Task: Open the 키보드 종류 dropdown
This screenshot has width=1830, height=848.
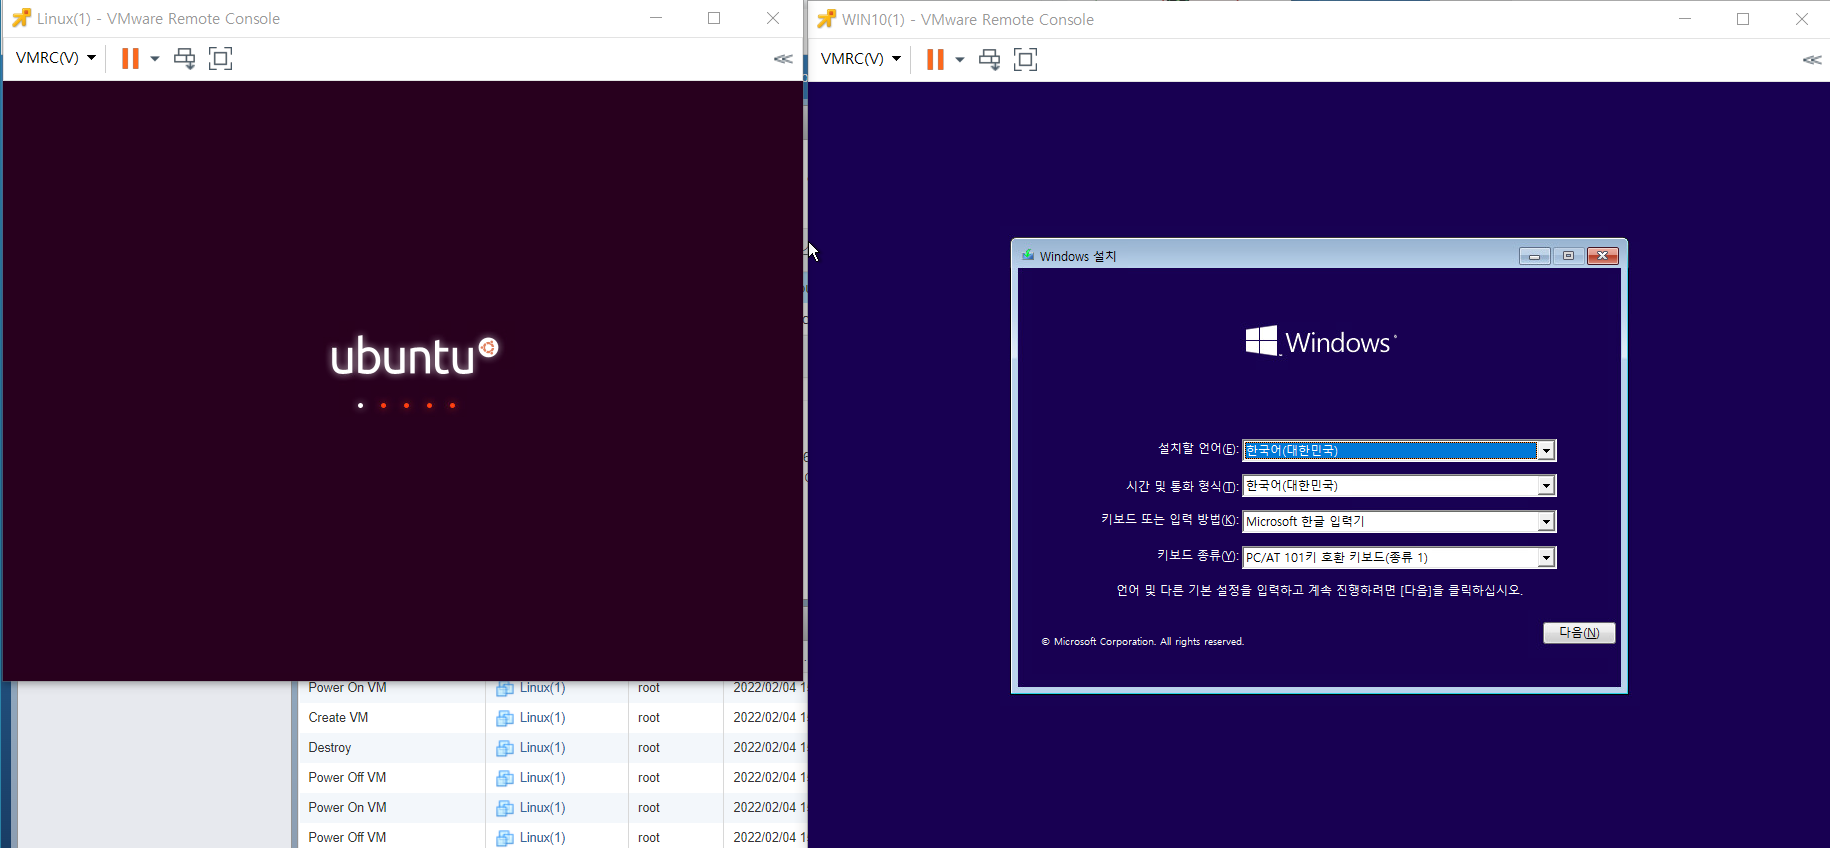Action: coord(1546,558)
